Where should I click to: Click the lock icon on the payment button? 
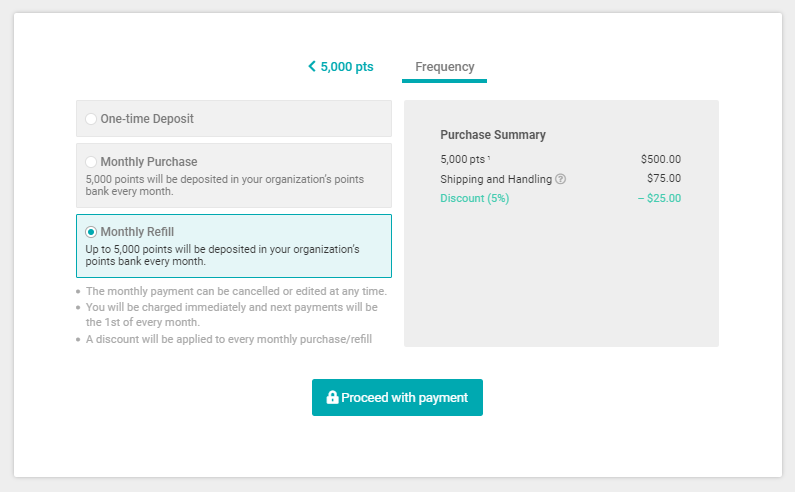pyautogui.click(x=333, y=398)
